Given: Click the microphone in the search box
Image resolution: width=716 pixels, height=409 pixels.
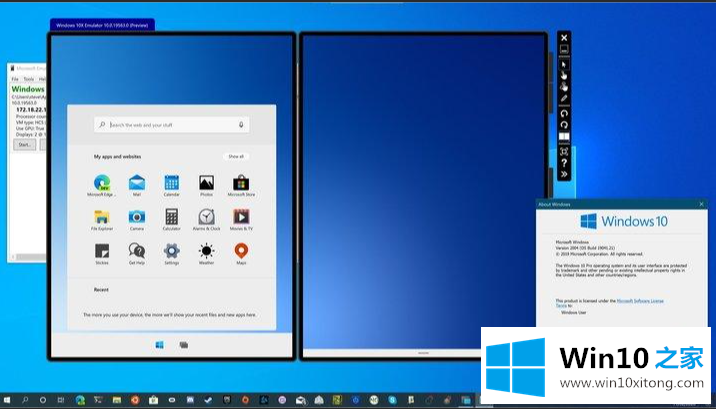Looking at the screenshot, I should [x=241, y=125].
